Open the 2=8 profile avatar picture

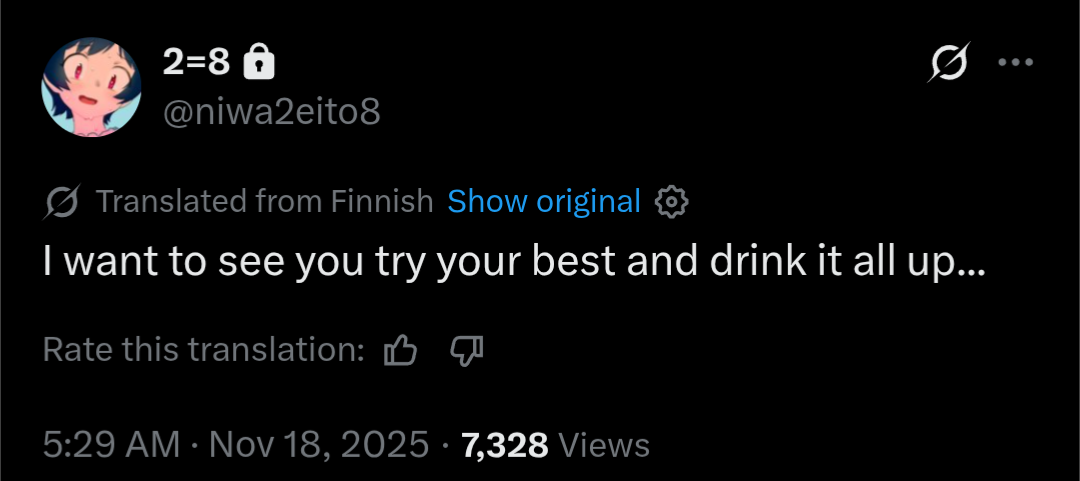click(89, 88)
